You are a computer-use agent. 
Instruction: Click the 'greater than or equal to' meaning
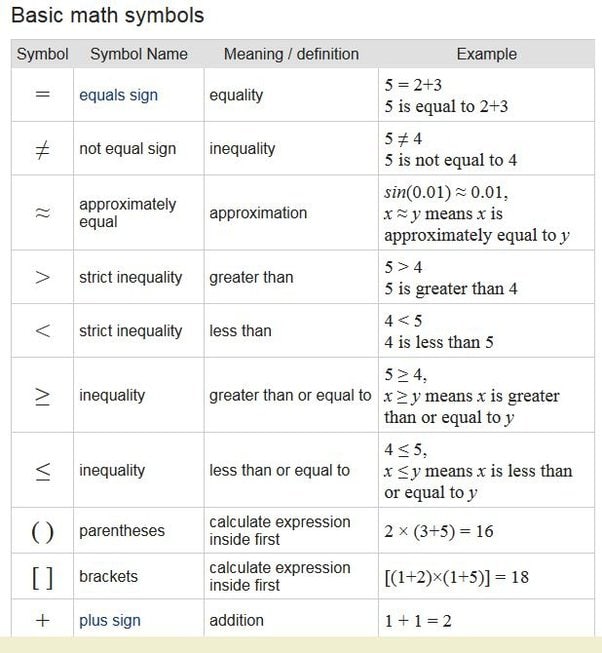click(290, 395)
